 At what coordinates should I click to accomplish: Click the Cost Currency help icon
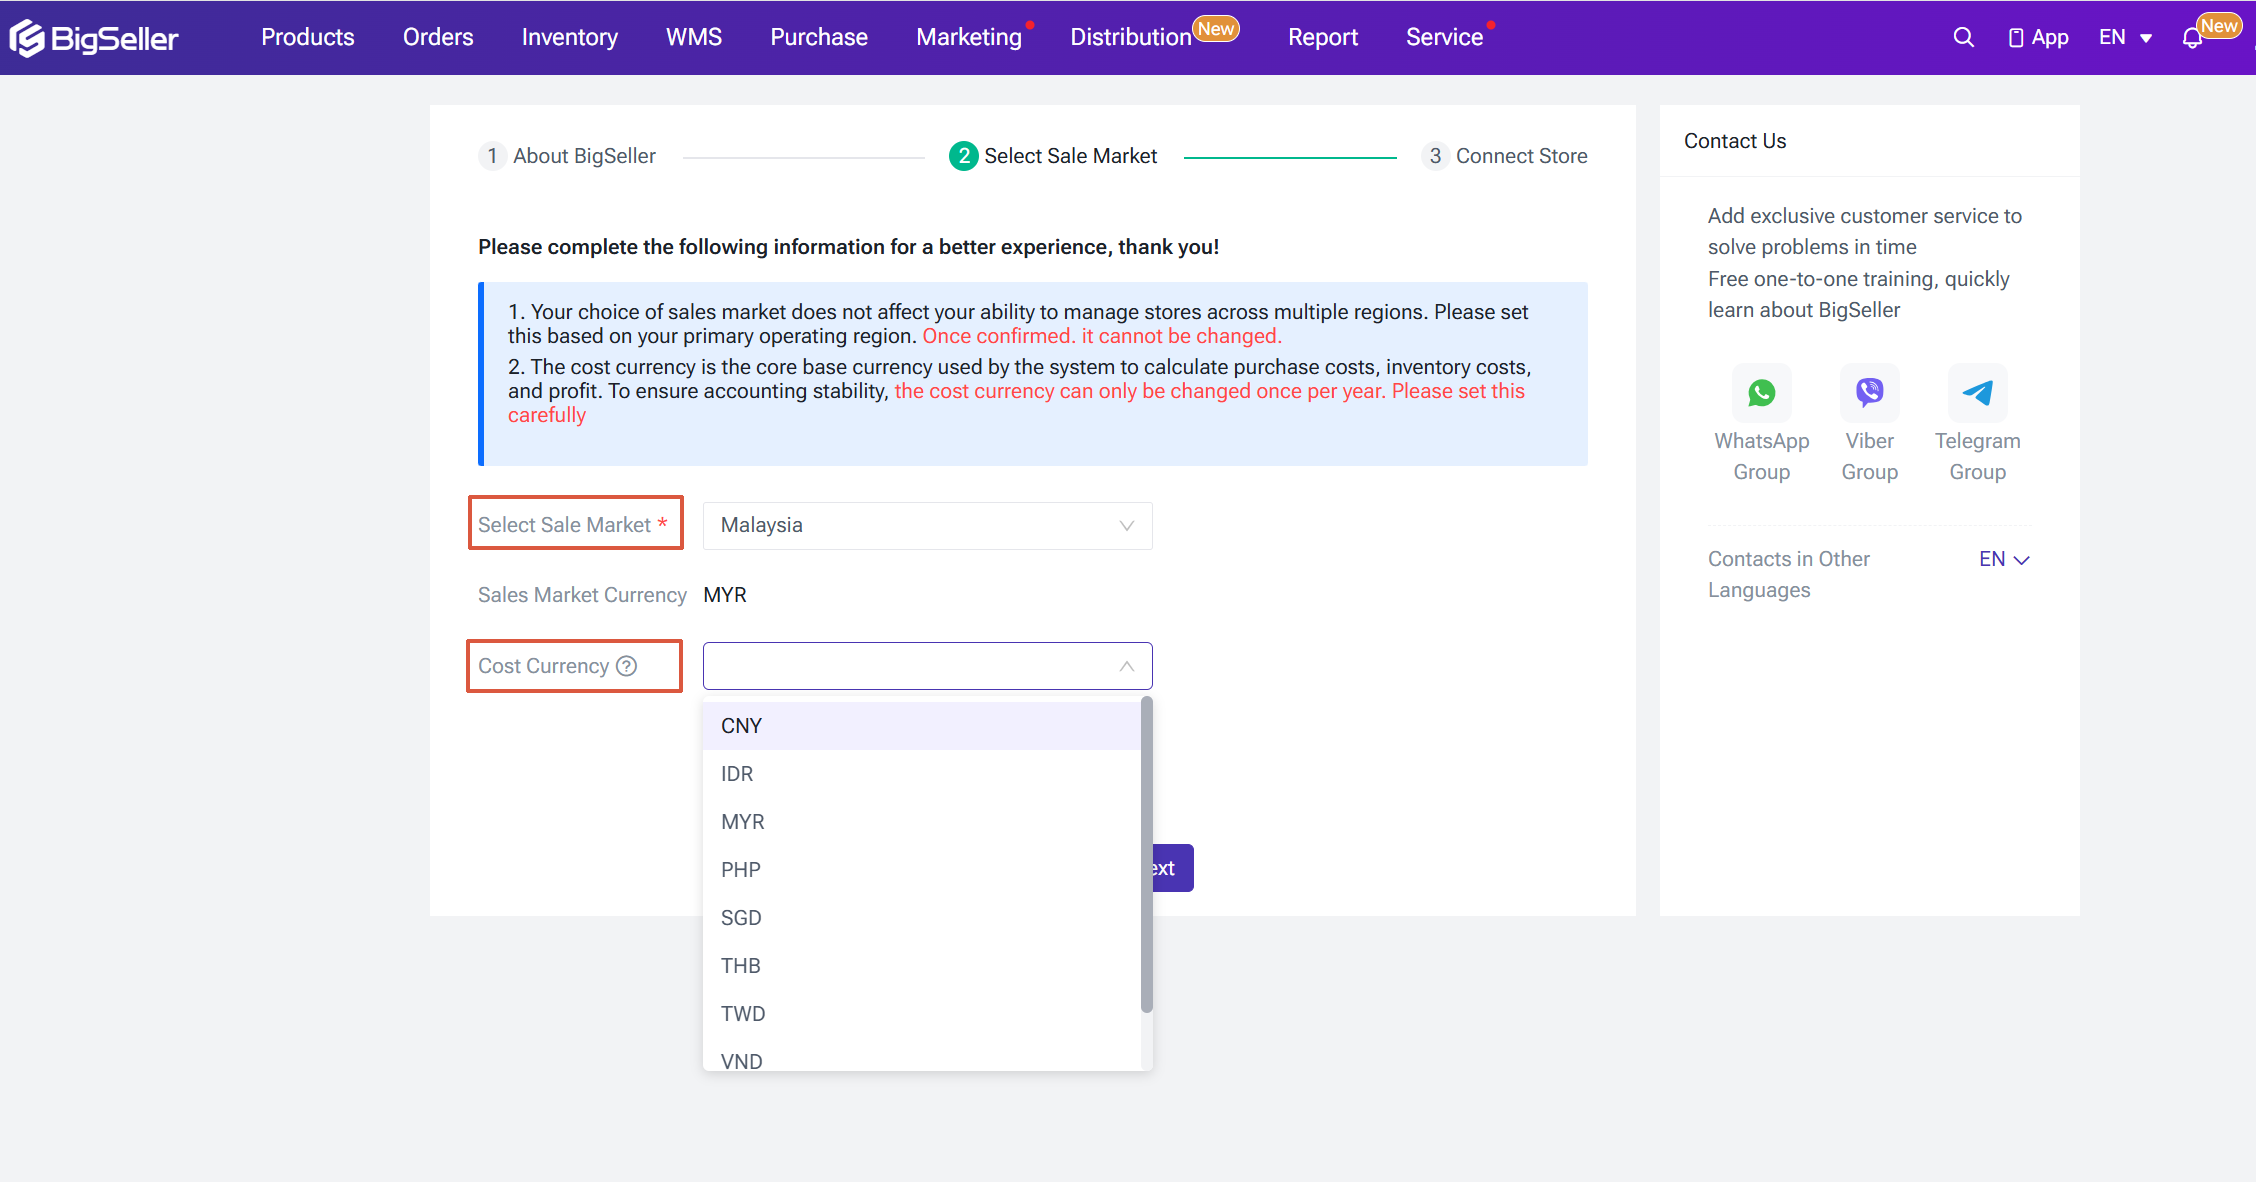point(627,666)
